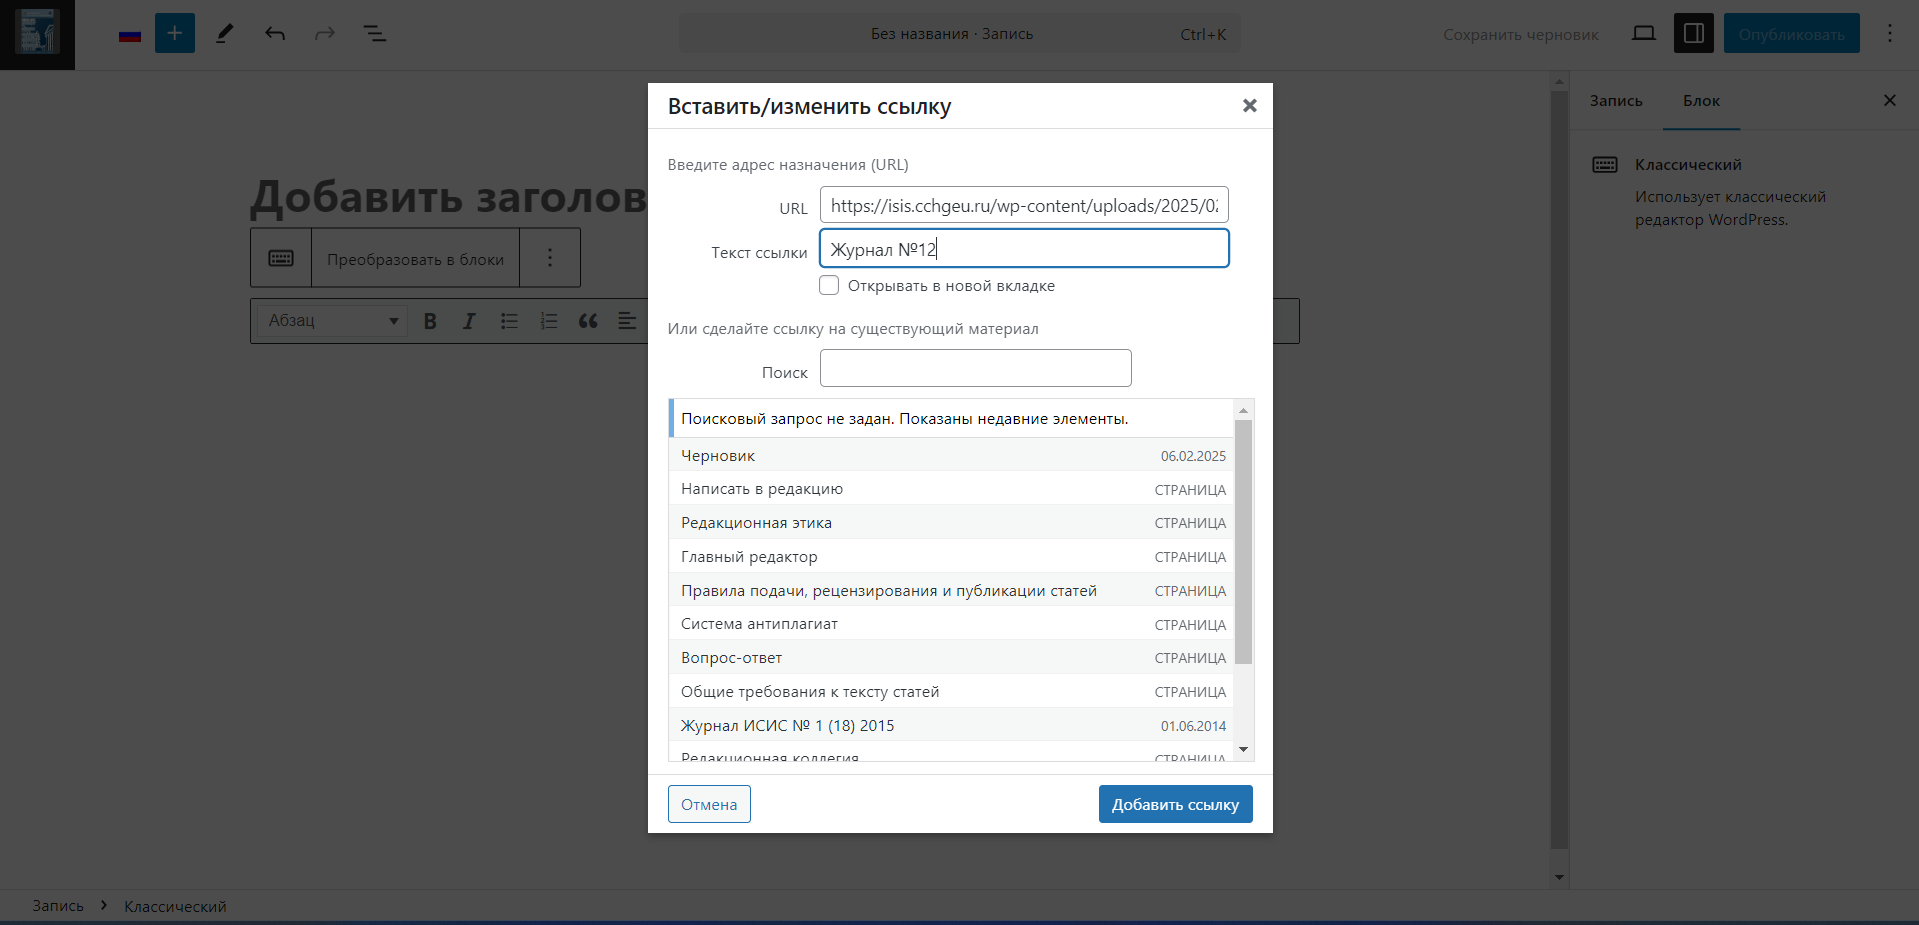Click the Поиск search input field
1919x925 pixels.
[x=975, y=368]
